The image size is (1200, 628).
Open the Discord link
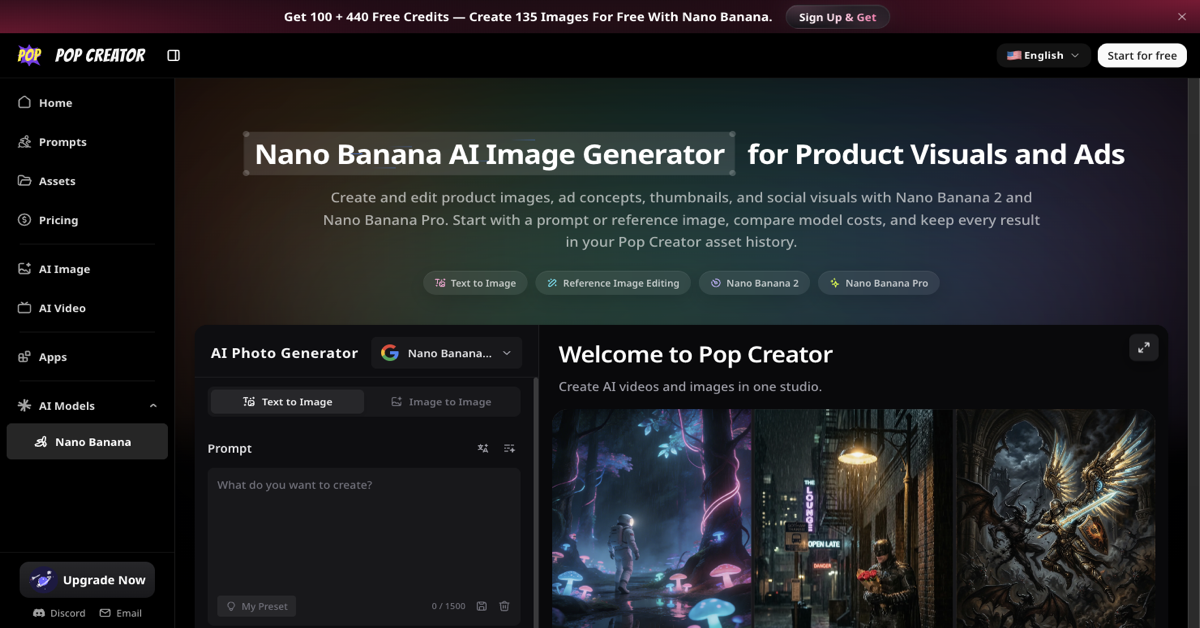coord(59,613)
